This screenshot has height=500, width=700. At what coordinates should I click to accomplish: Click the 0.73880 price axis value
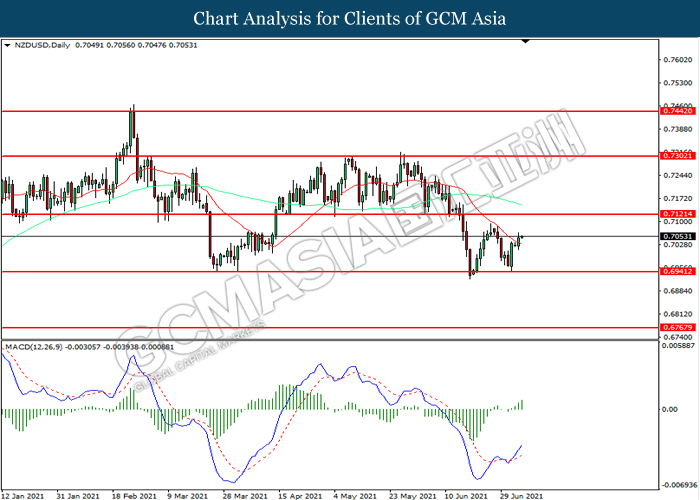pos(678,129)
